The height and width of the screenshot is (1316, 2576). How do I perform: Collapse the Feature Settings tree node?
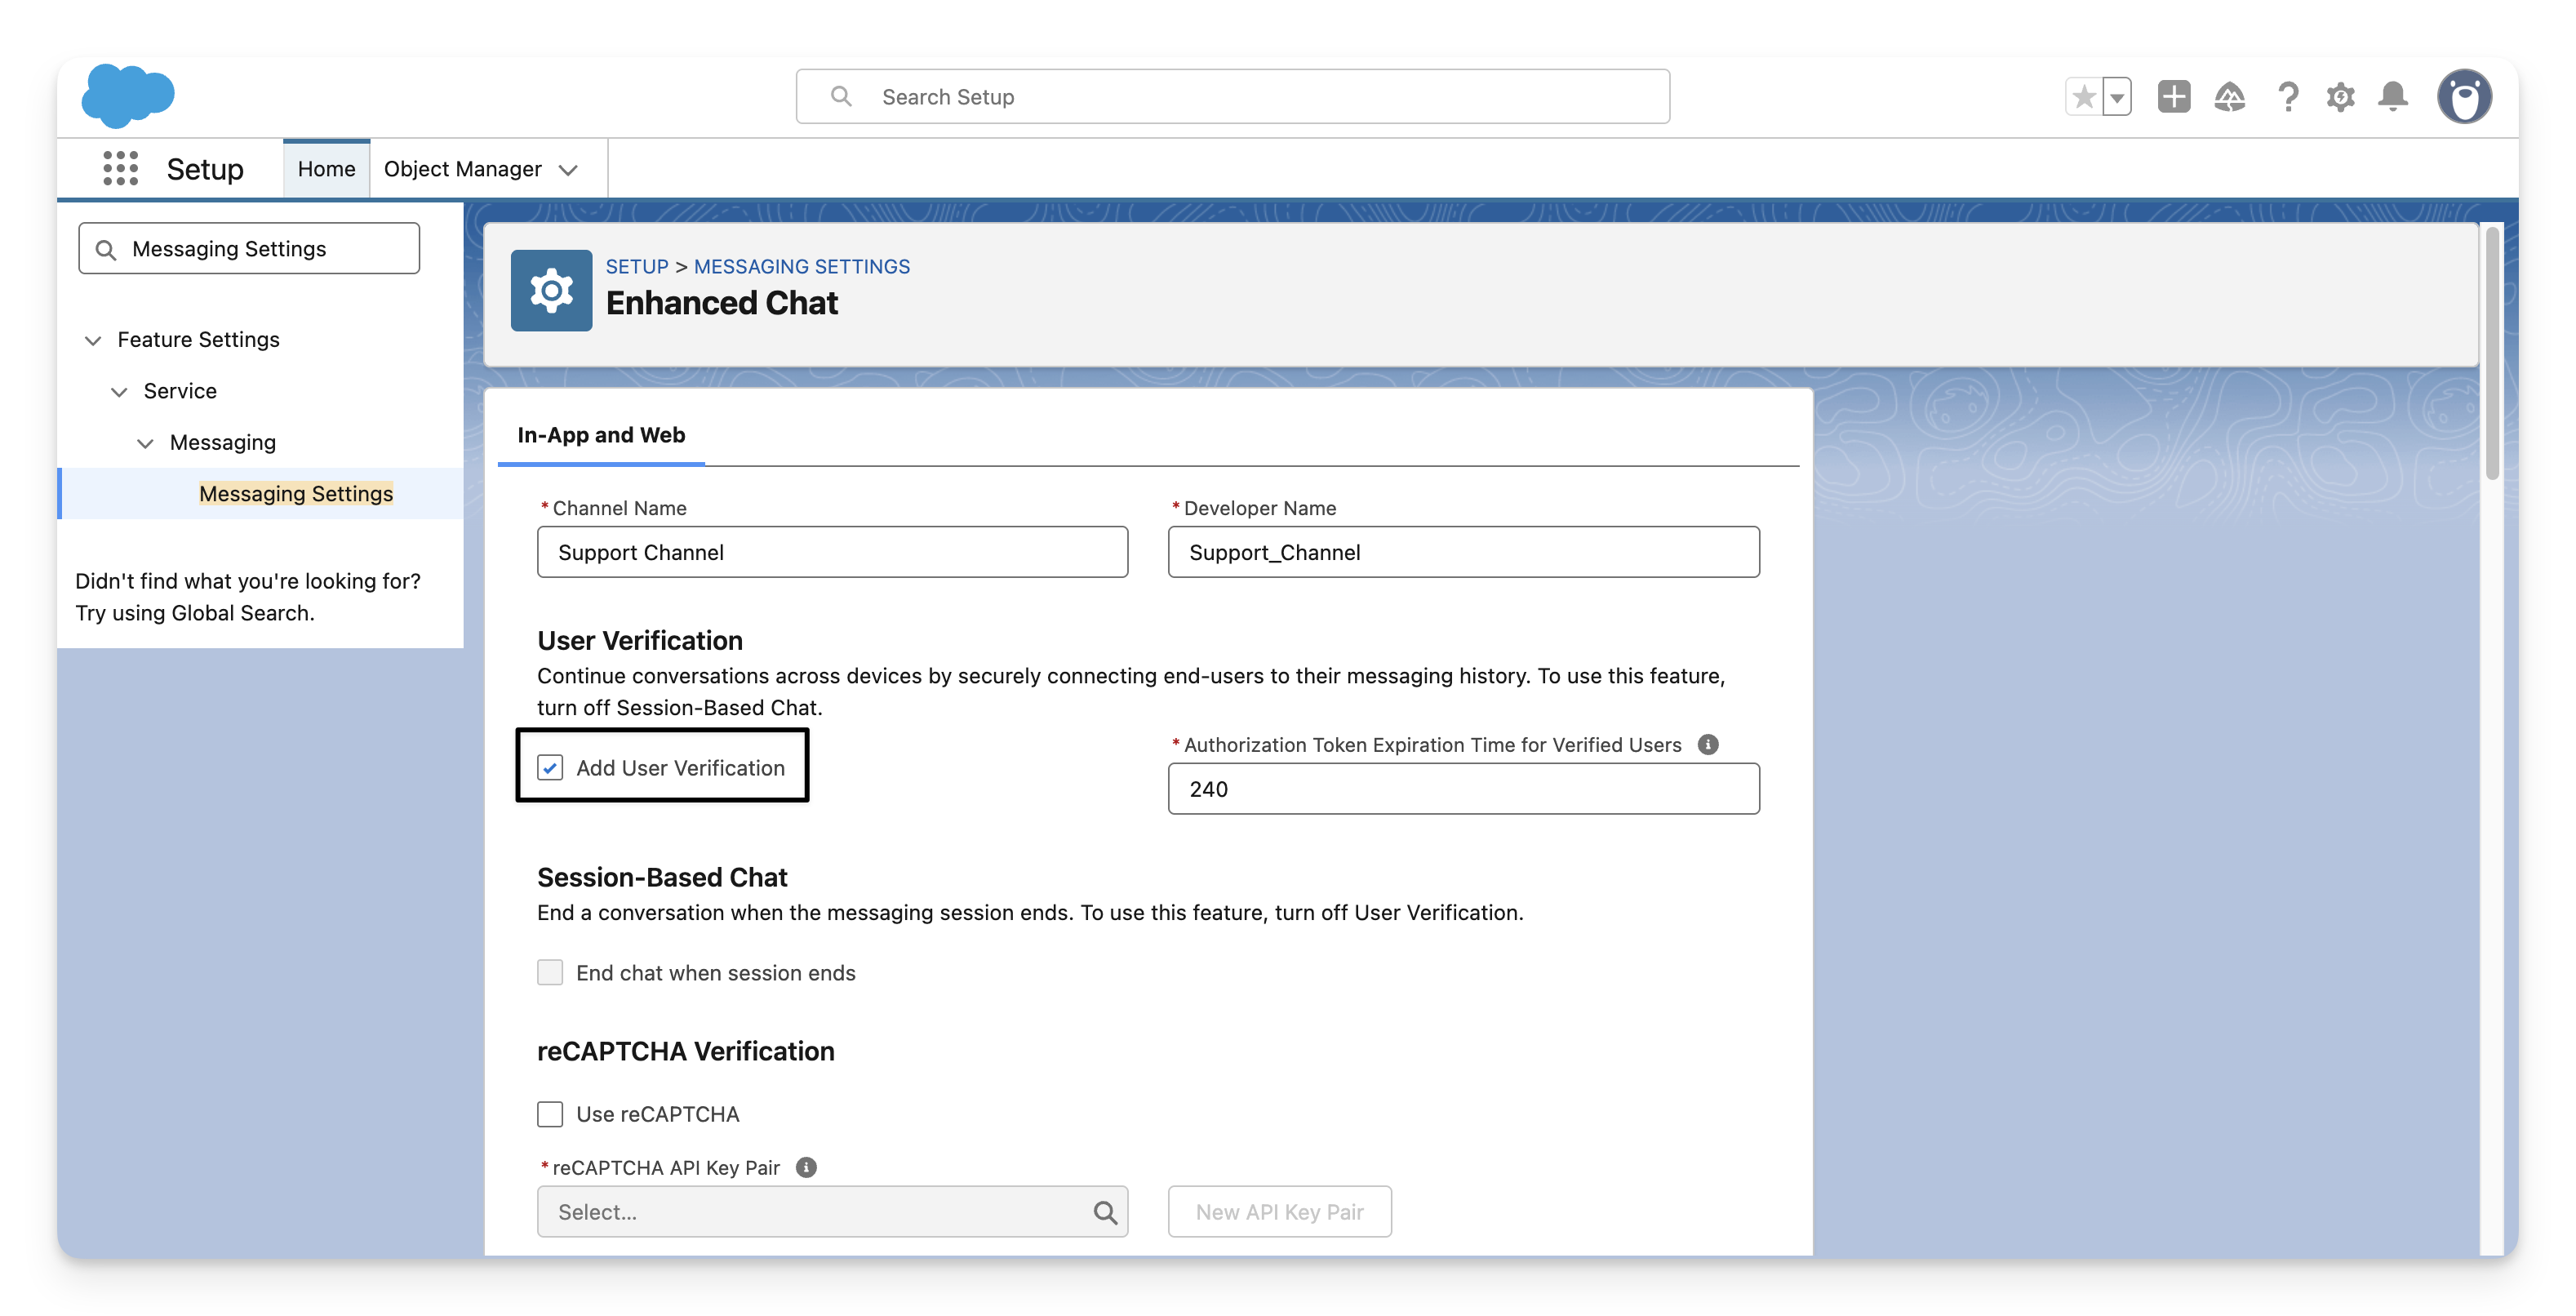(93, 340)
